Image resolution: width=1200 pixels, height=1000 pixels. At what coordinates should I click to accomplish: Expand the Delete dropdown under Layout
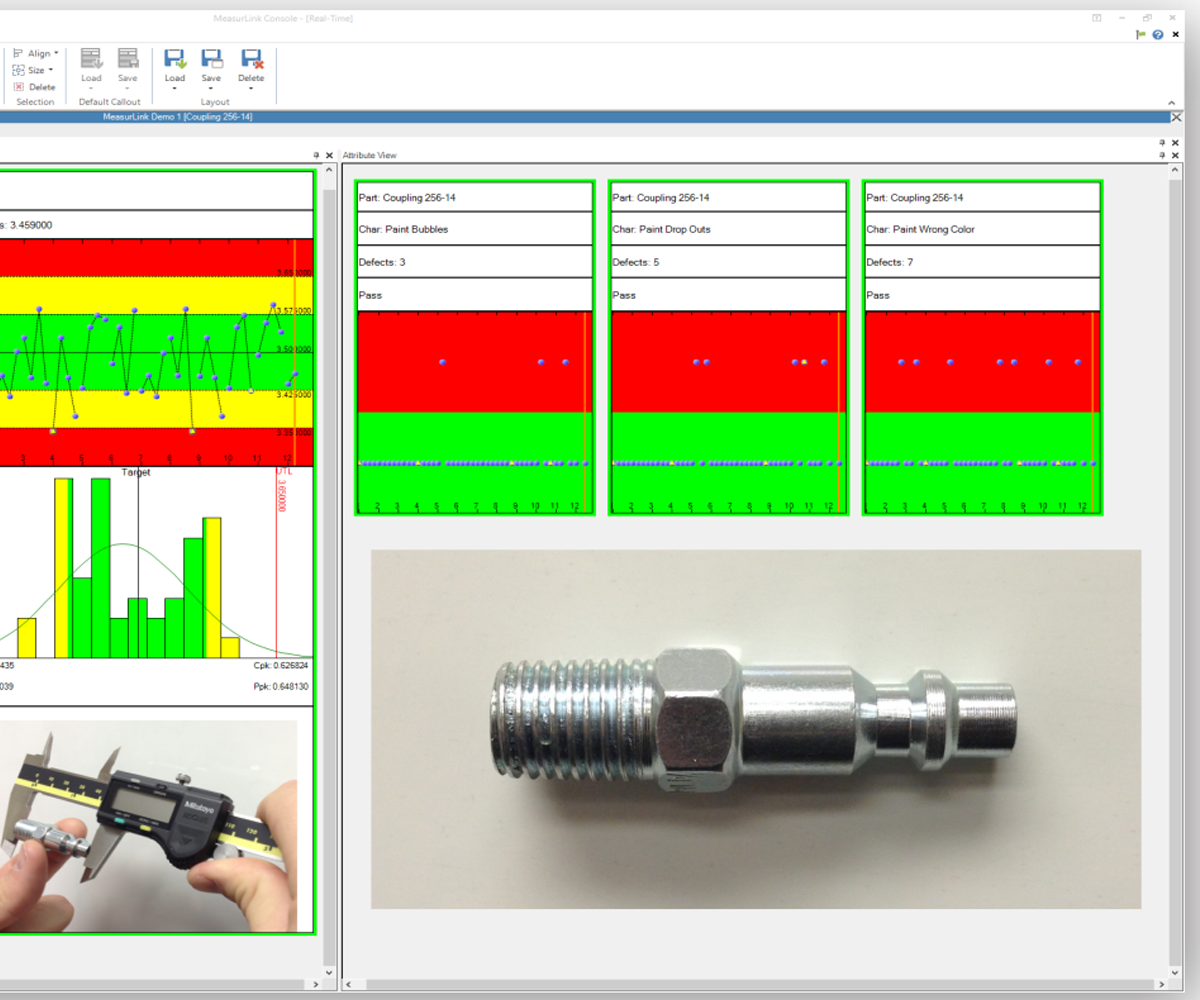pos(251,89)
